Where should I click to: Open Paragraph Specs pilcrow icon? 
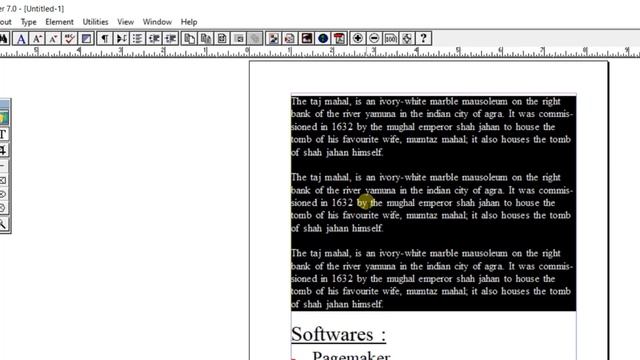pyautogui.click(x=105, y=38)
